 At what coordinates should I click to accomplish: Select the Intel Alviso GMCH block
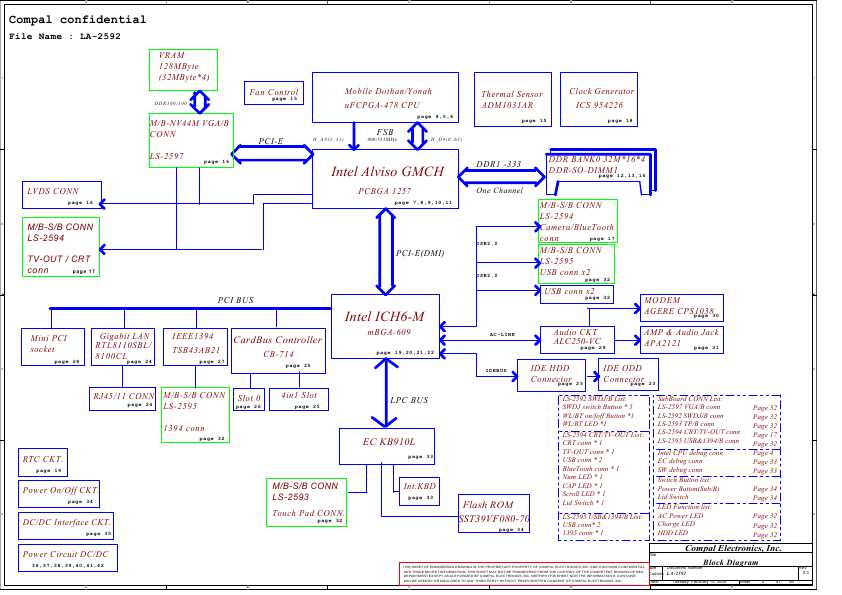[x=386, y=179]
